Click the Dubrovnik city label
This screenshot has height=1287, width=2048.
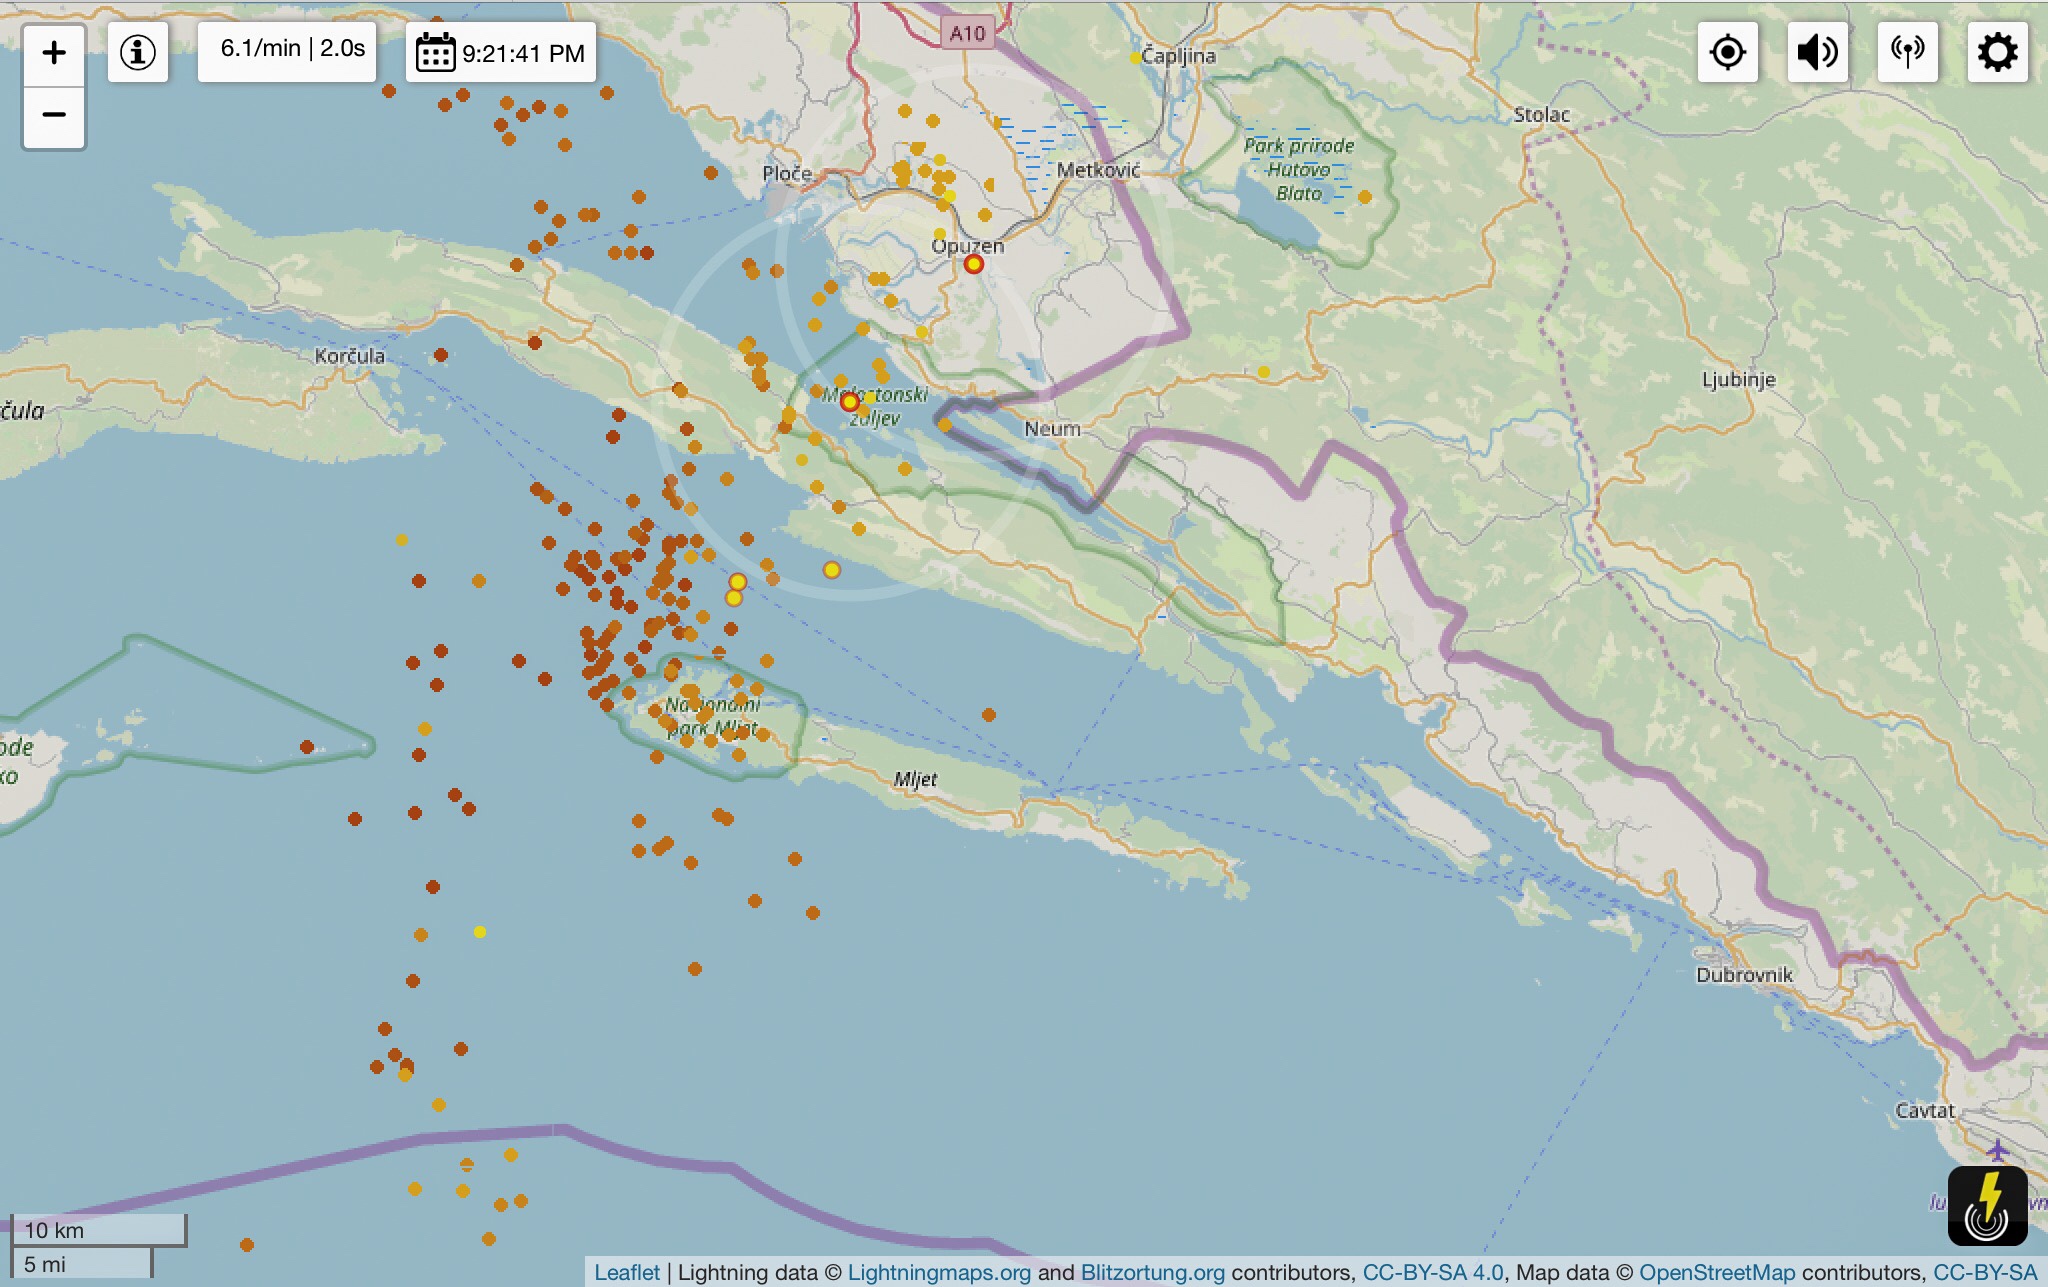click(x=1744, y=974)
